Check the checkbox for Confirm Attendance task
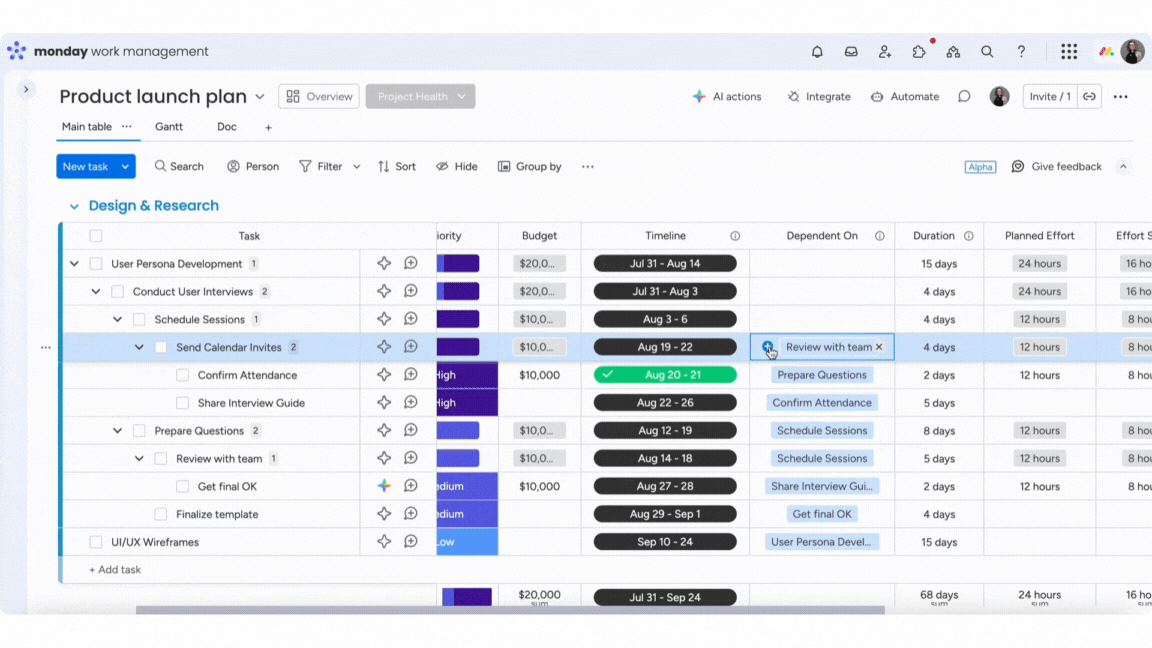This screenshot has height=648, width=1152. pos(181,375)
